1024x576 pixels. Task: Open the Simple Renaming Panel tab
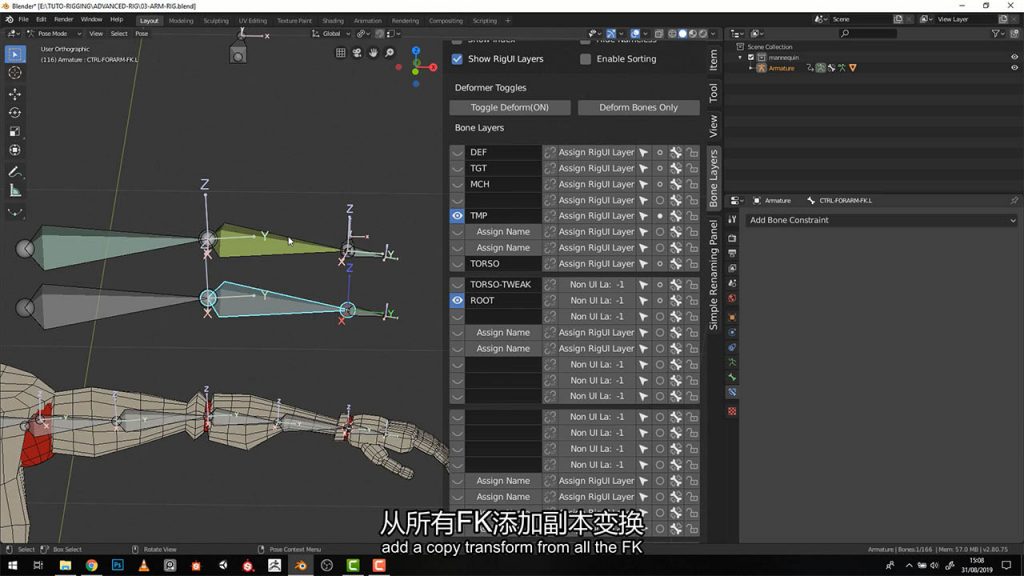point(714,274)
